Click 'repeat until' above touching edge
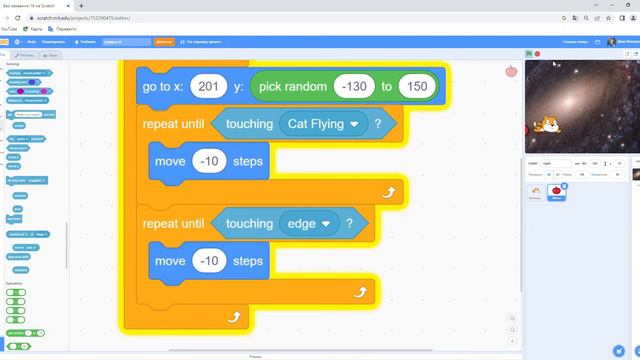The image size is (640, 360). point(173,224)
